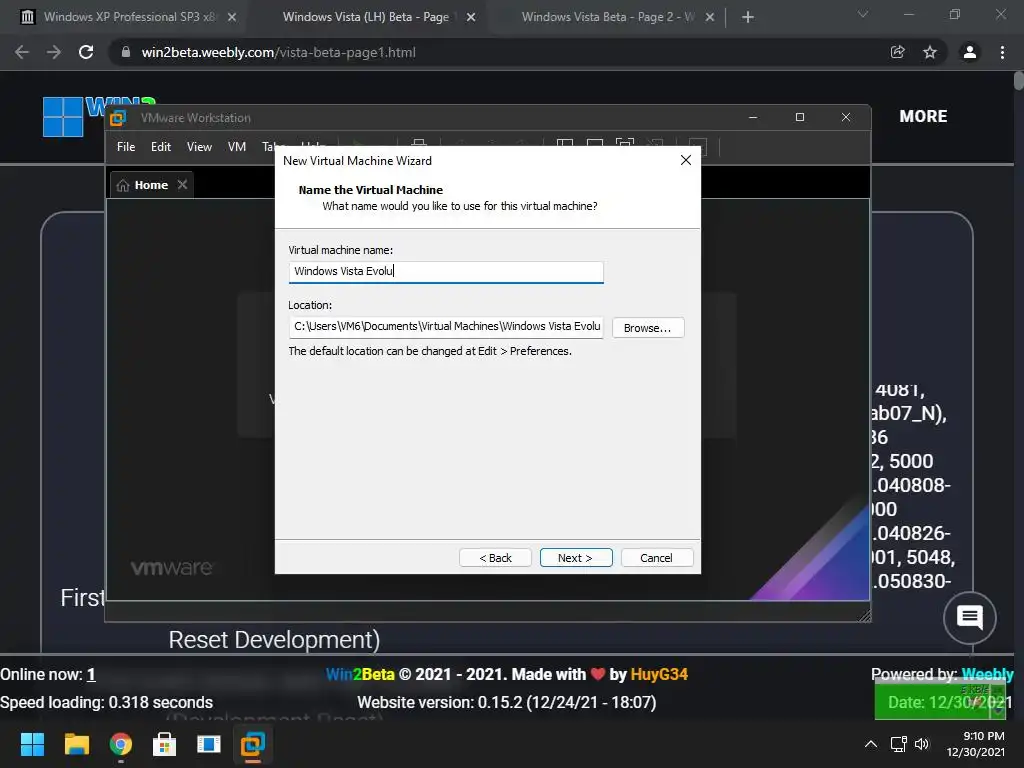Close the Windows Vista (LH) Beta browser tab
1024x768 pixels.
(471, 18)
